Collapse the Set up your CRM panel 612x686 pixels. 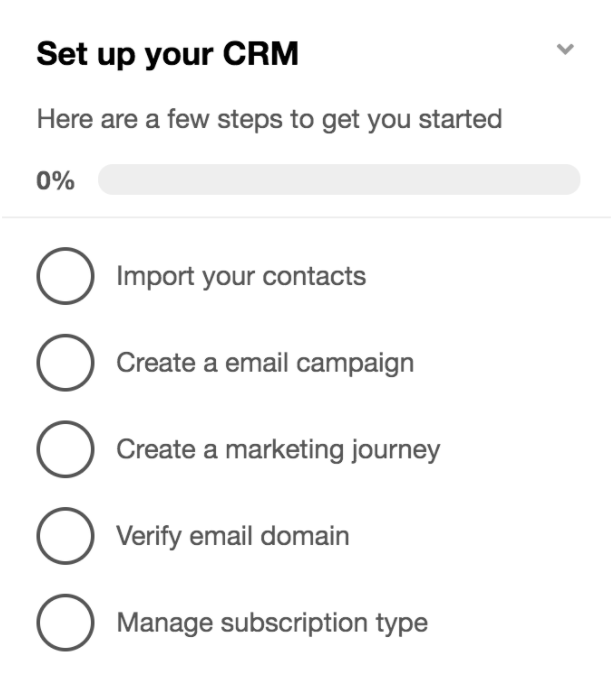(x=566, y=49)
